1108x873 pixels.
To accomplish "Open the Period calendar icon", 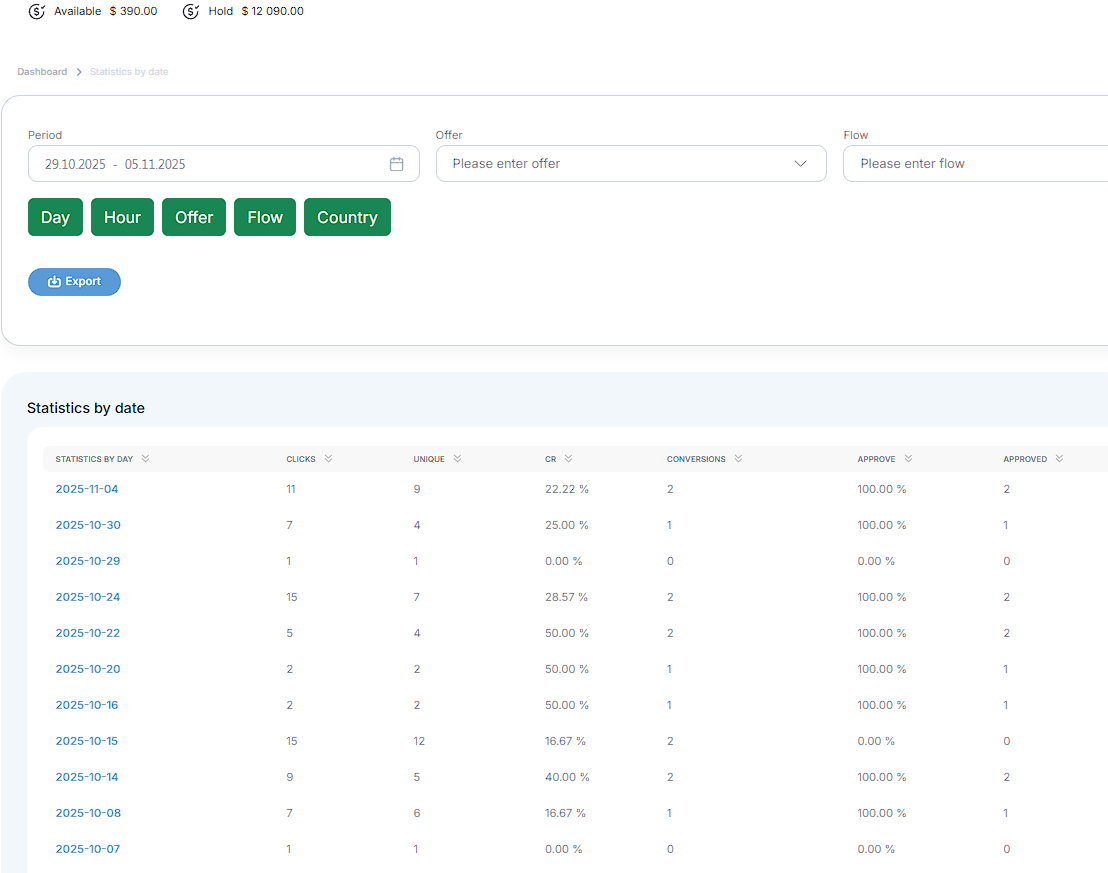I will pyautogui.click(x=396, y=164).
